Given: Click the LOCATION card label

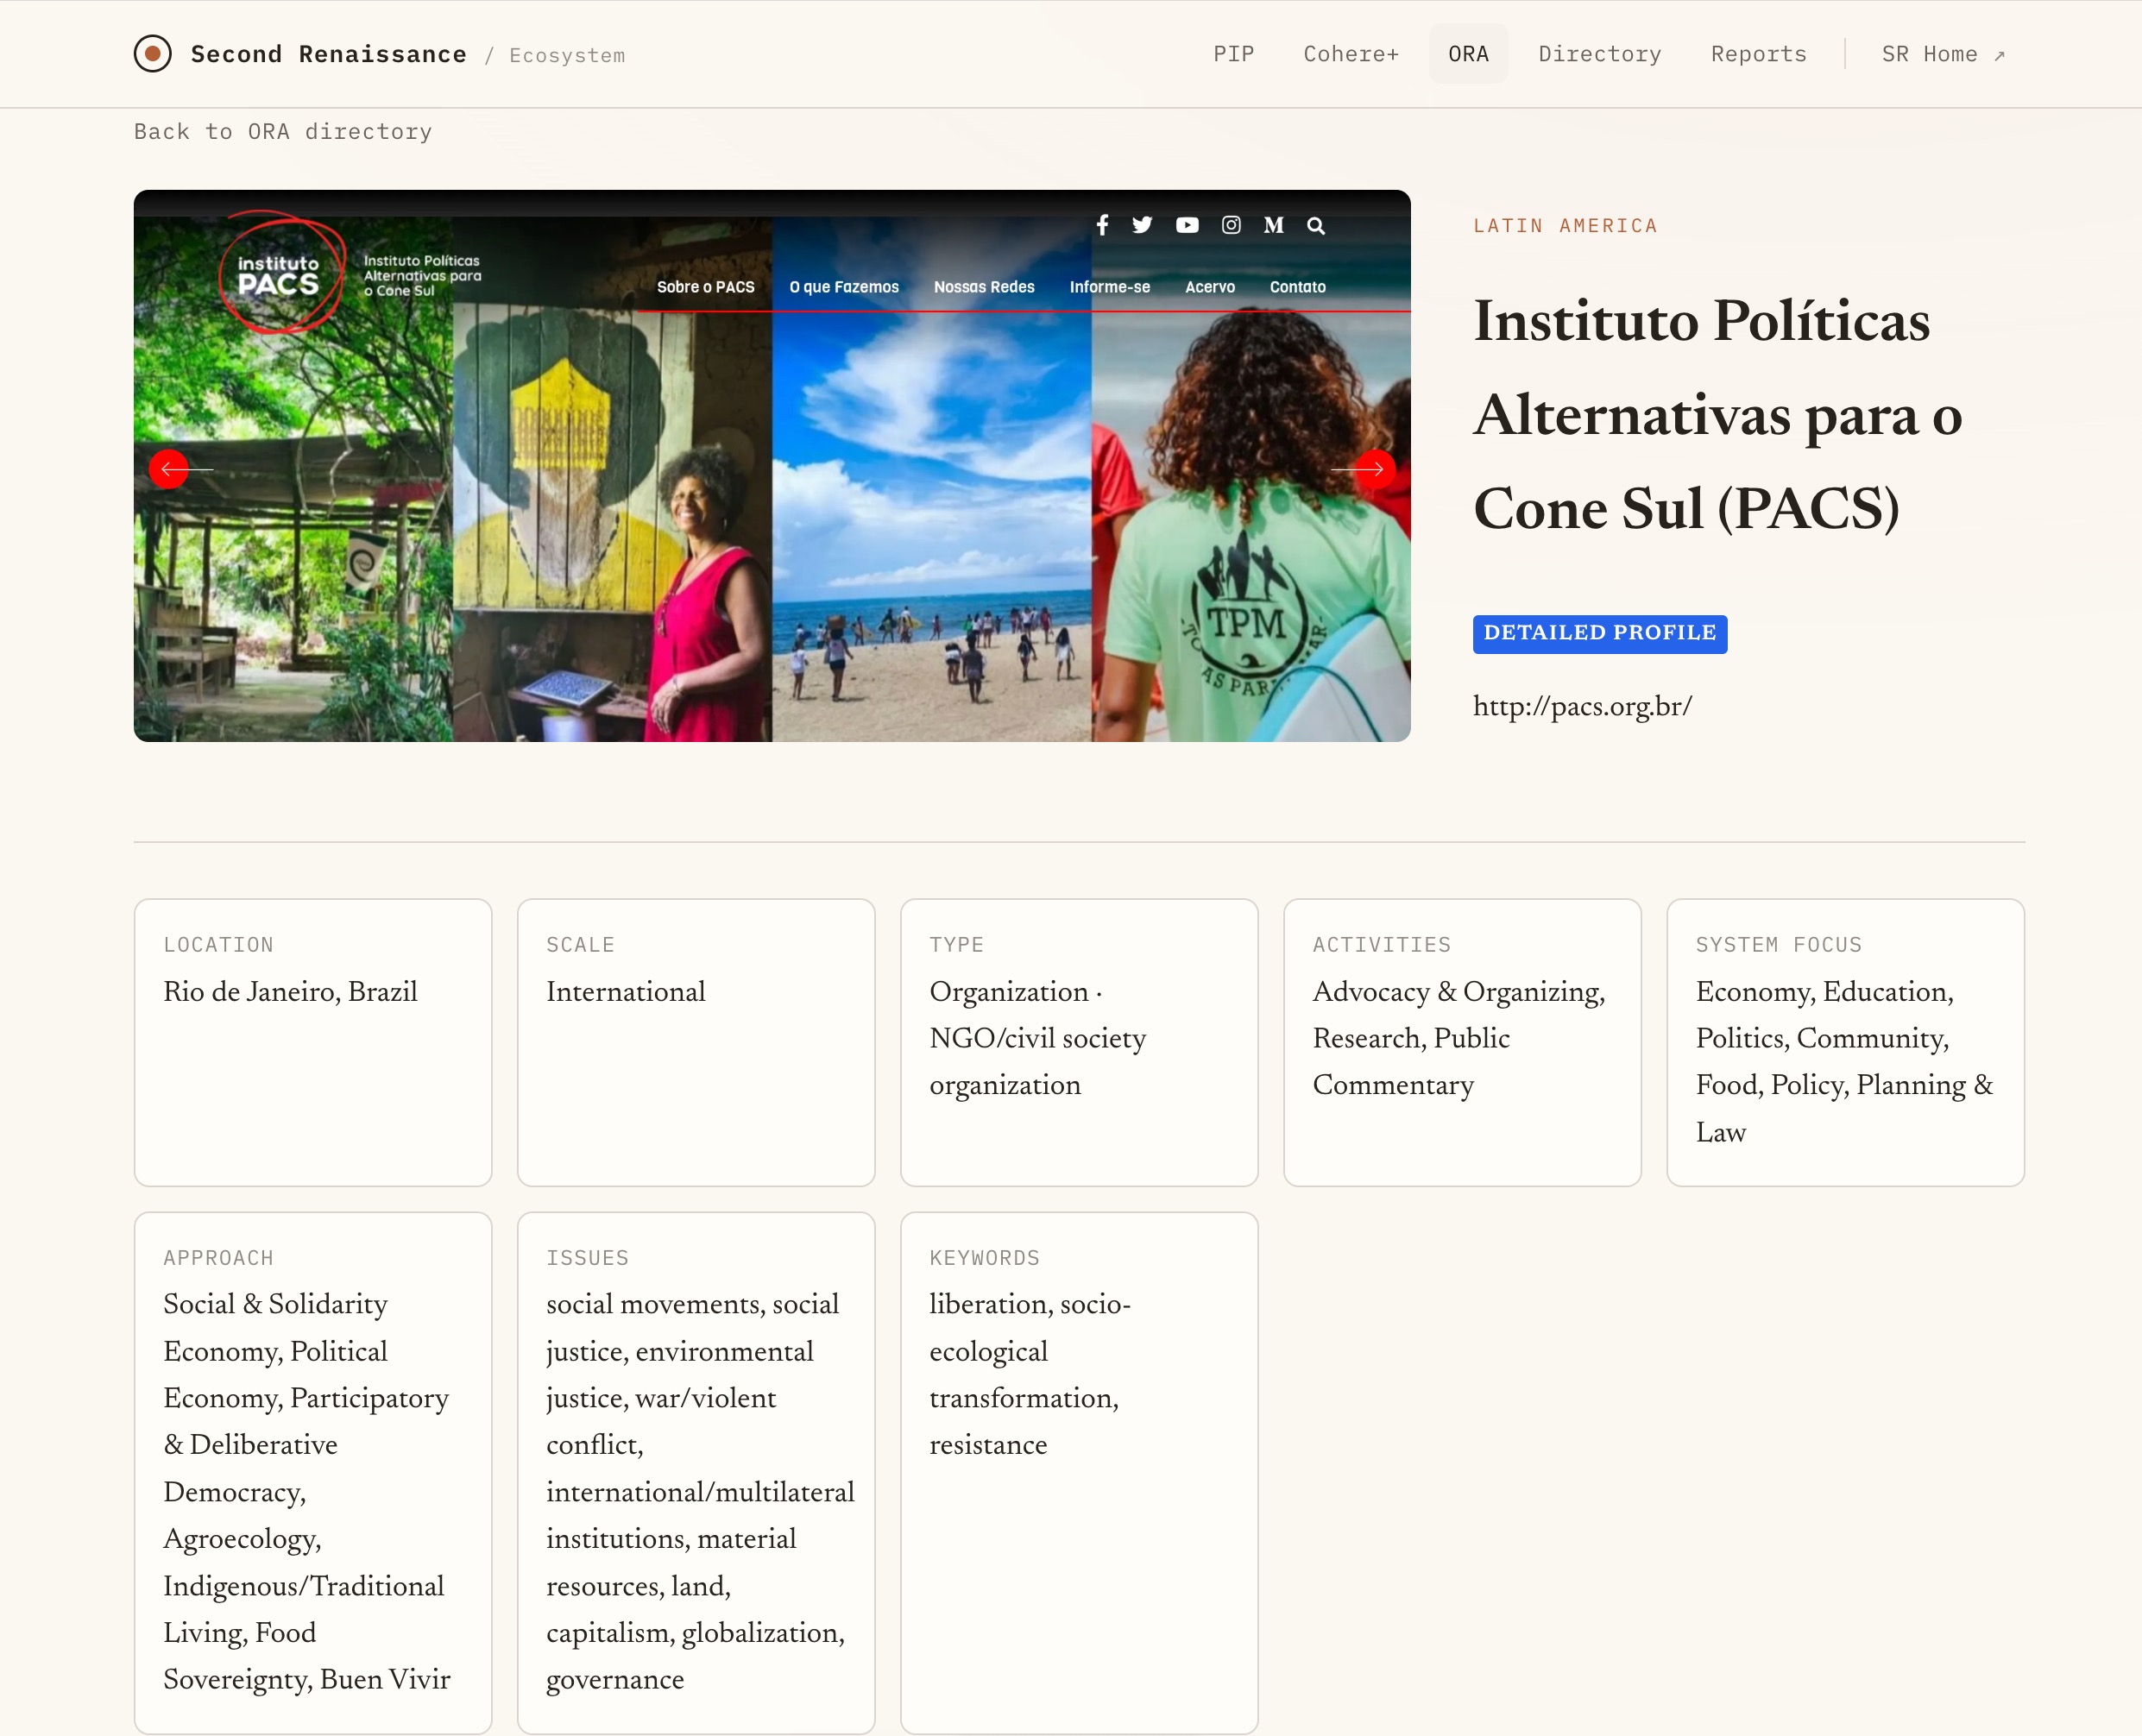Looking at the screenshot, I should coord(218,944).
